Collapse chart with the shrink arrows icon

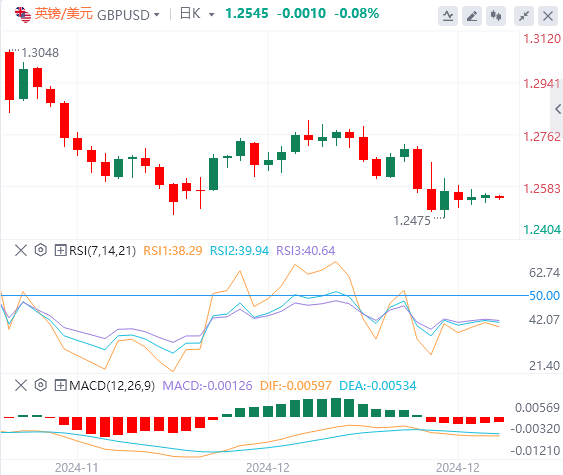(524, 16)
